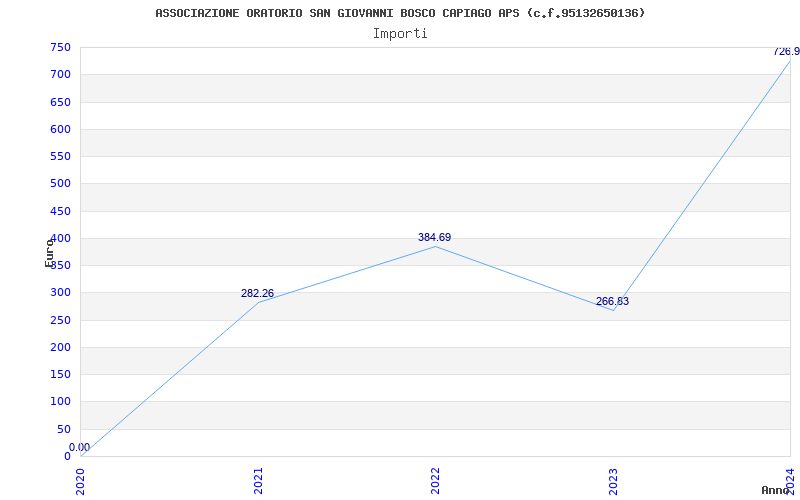The height and width of the screenshot is (500, 800).
Task: Click the 0.00 data label for 2020
Action: coord(80,447)
